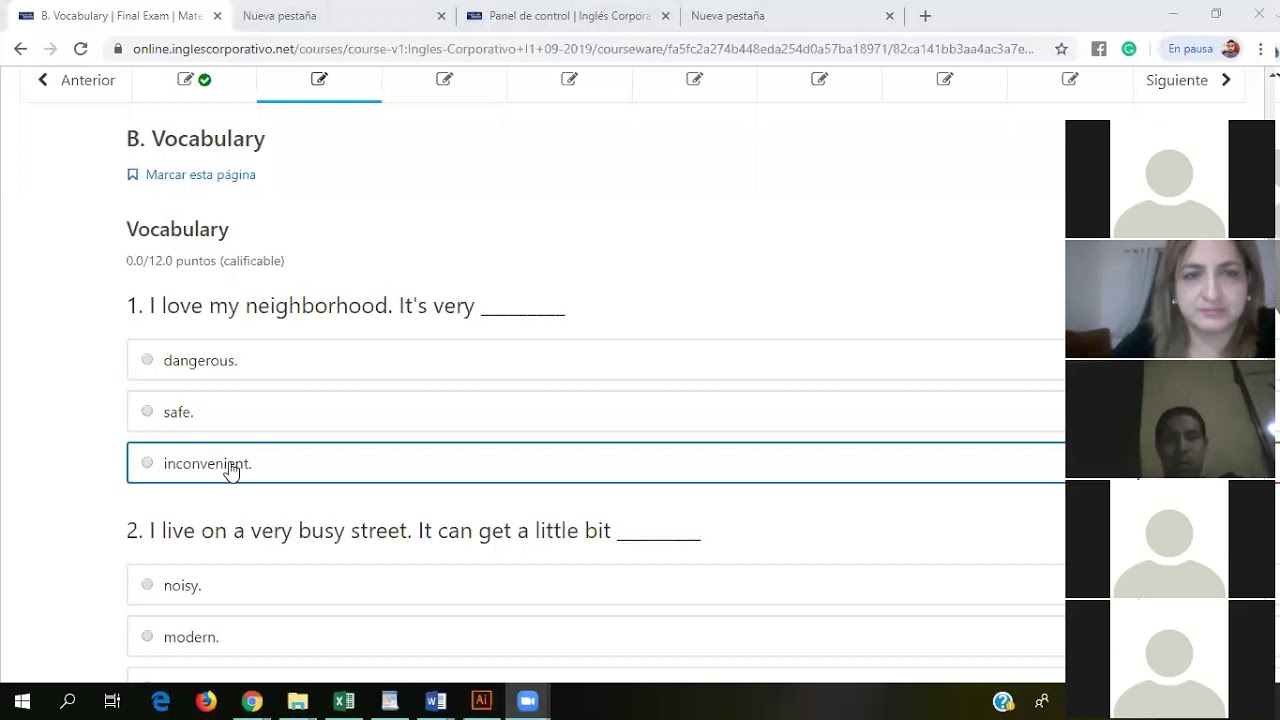Screen dimensions: 1280x720
Task: Close the 'Panel de control' tab
Action: pyautogui.click(x=665, y=16)
